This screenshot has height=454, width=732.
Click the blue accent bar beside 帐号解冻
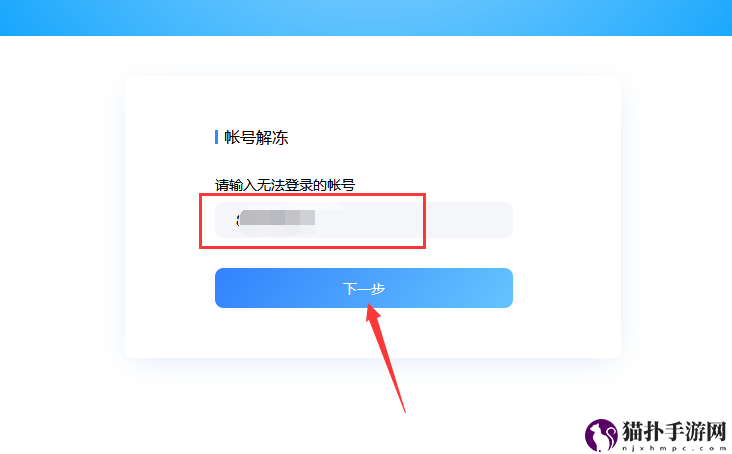coord(217,137)
